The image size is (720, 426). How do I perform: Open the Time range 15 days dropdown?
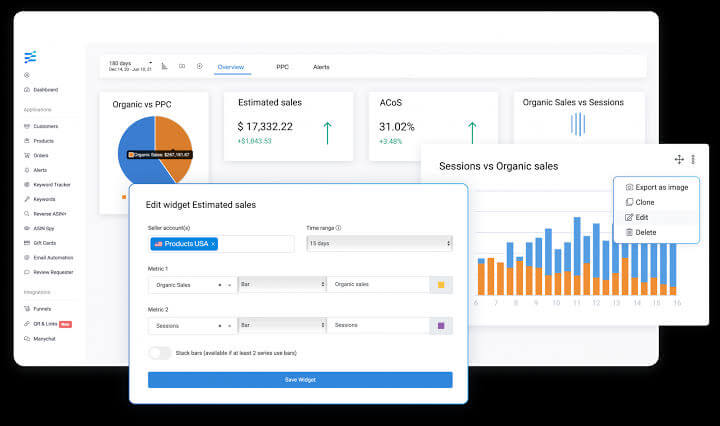379,243
